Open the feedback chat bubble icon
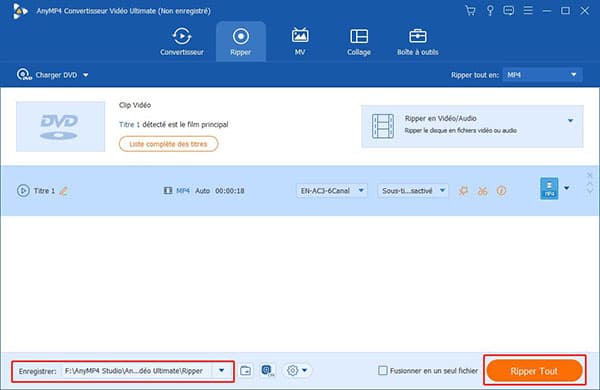Screen dimensions: 600x390 (x=509, y=11)
